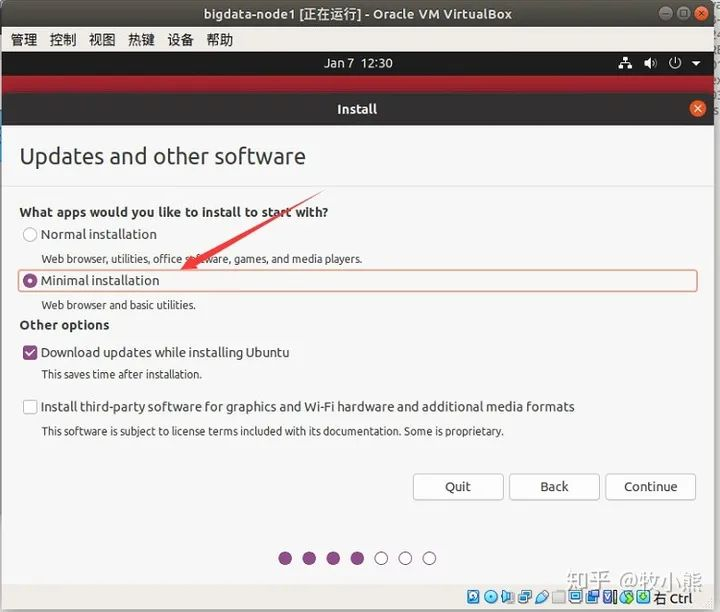The image size is (720, 612).
Task: Click the Back button
Action: point(554,487)
